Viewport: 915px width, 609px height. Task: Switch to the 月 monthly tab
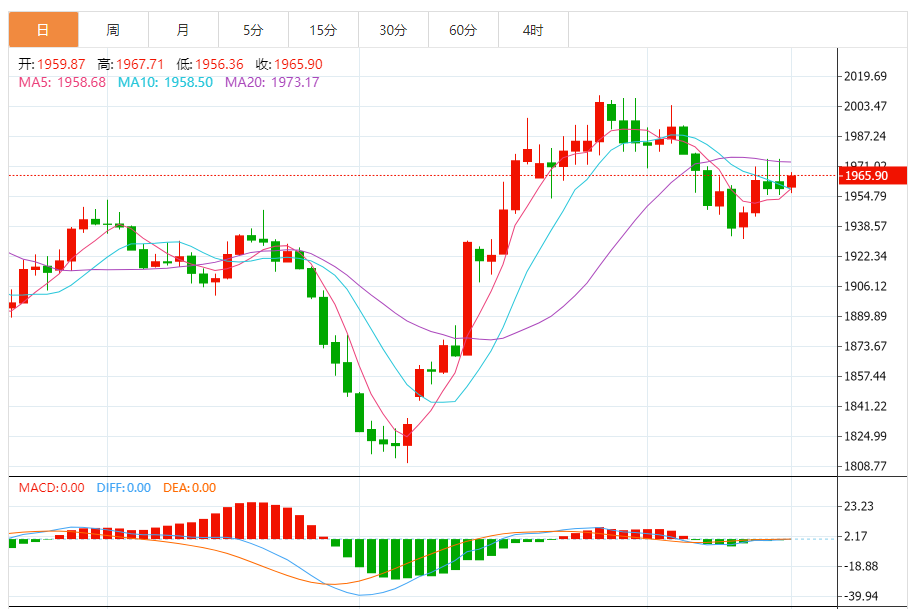tap(183, 30)
